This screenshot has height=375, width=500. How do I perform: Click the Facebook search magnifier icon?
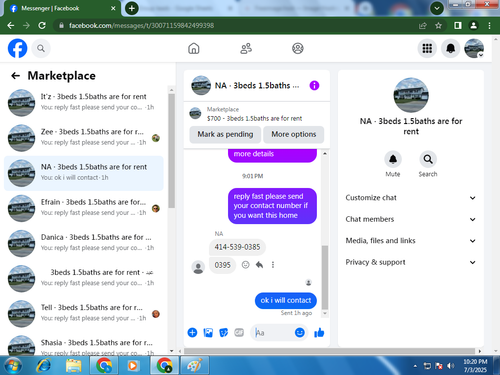point(41,49)
